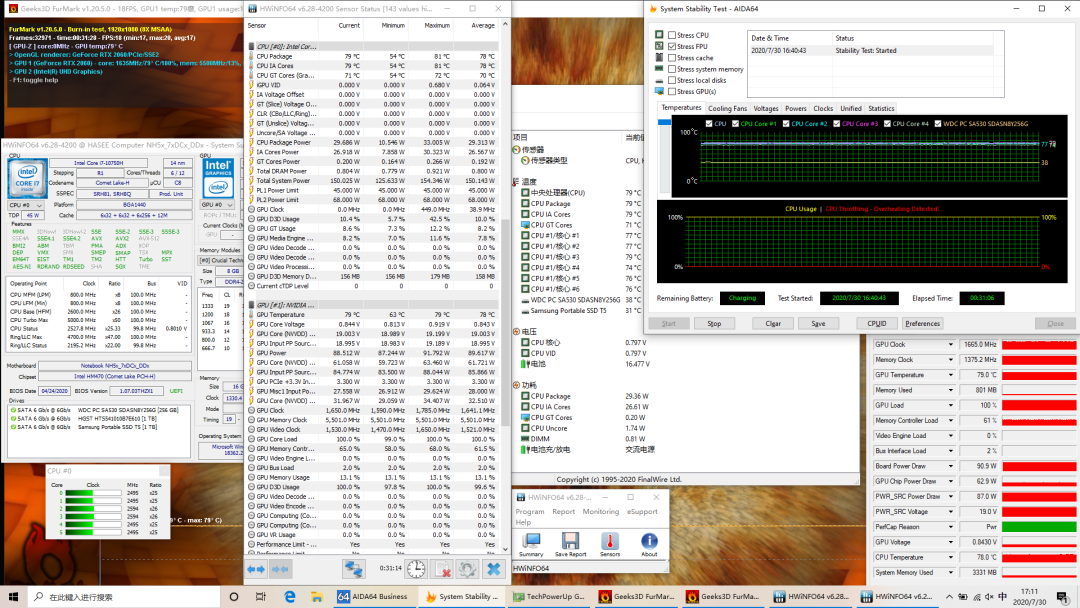This screenshot has width=1080, height=608.
Task: Switch to the Cooling Fans tab
Action: coord(727,108)
